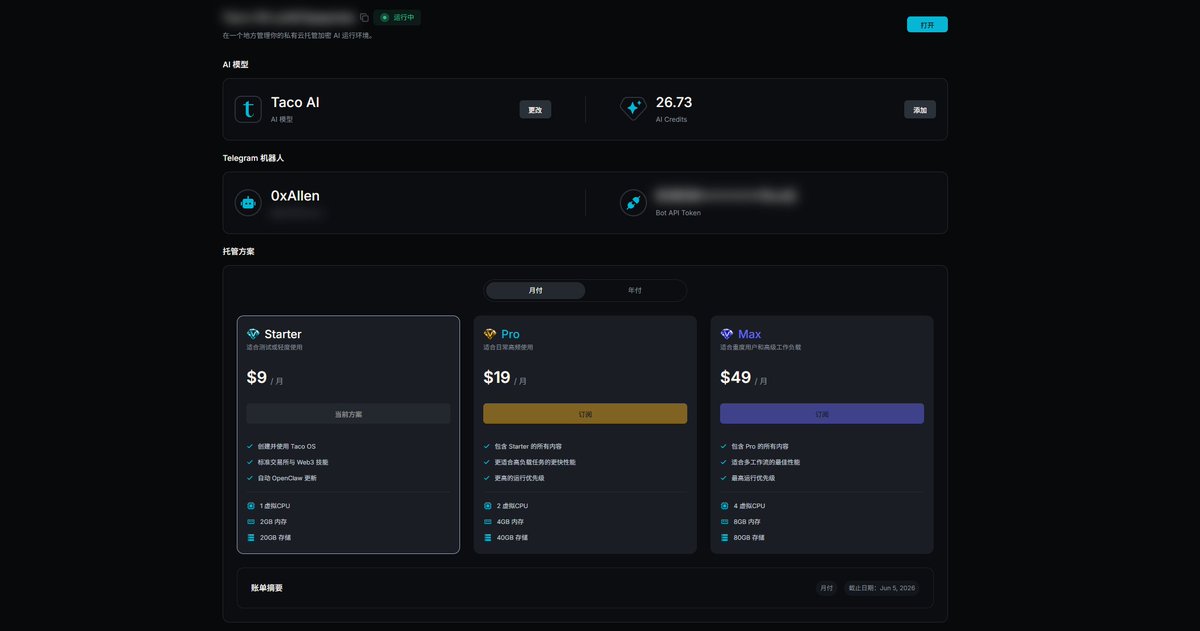Click the checkmark beside 更高的运行优先级
This screenshot has height=631, width=1200.
487,478
